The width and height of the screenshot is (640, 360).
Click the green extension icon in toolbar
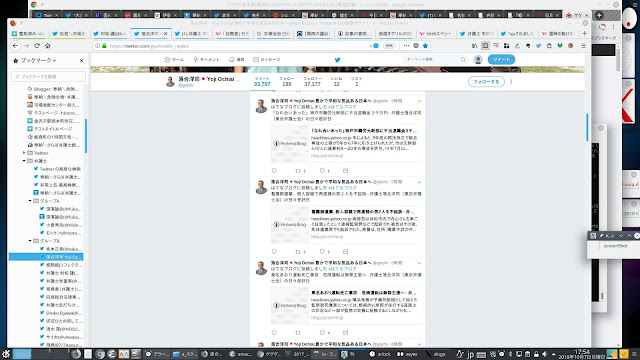(x=560, y=46)
